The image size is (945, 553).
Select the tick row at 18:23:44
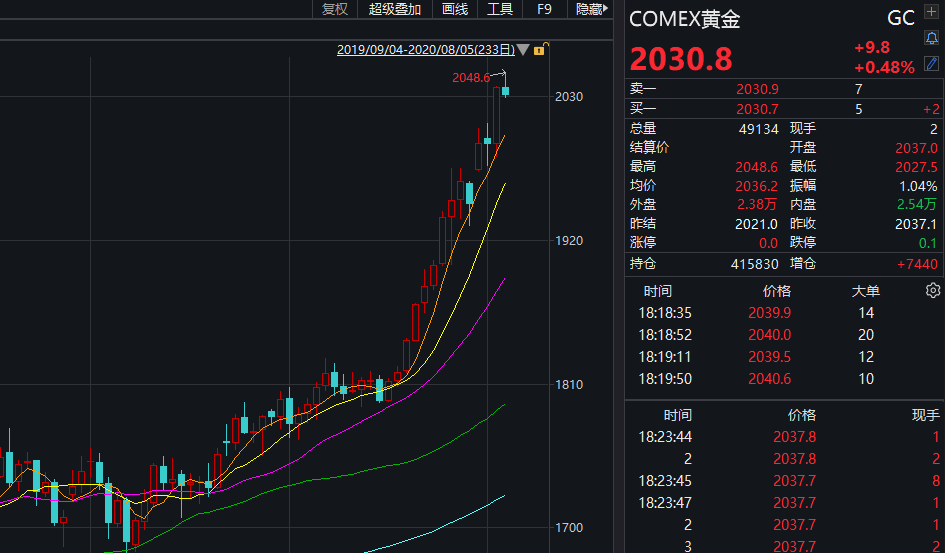point(783,437)
